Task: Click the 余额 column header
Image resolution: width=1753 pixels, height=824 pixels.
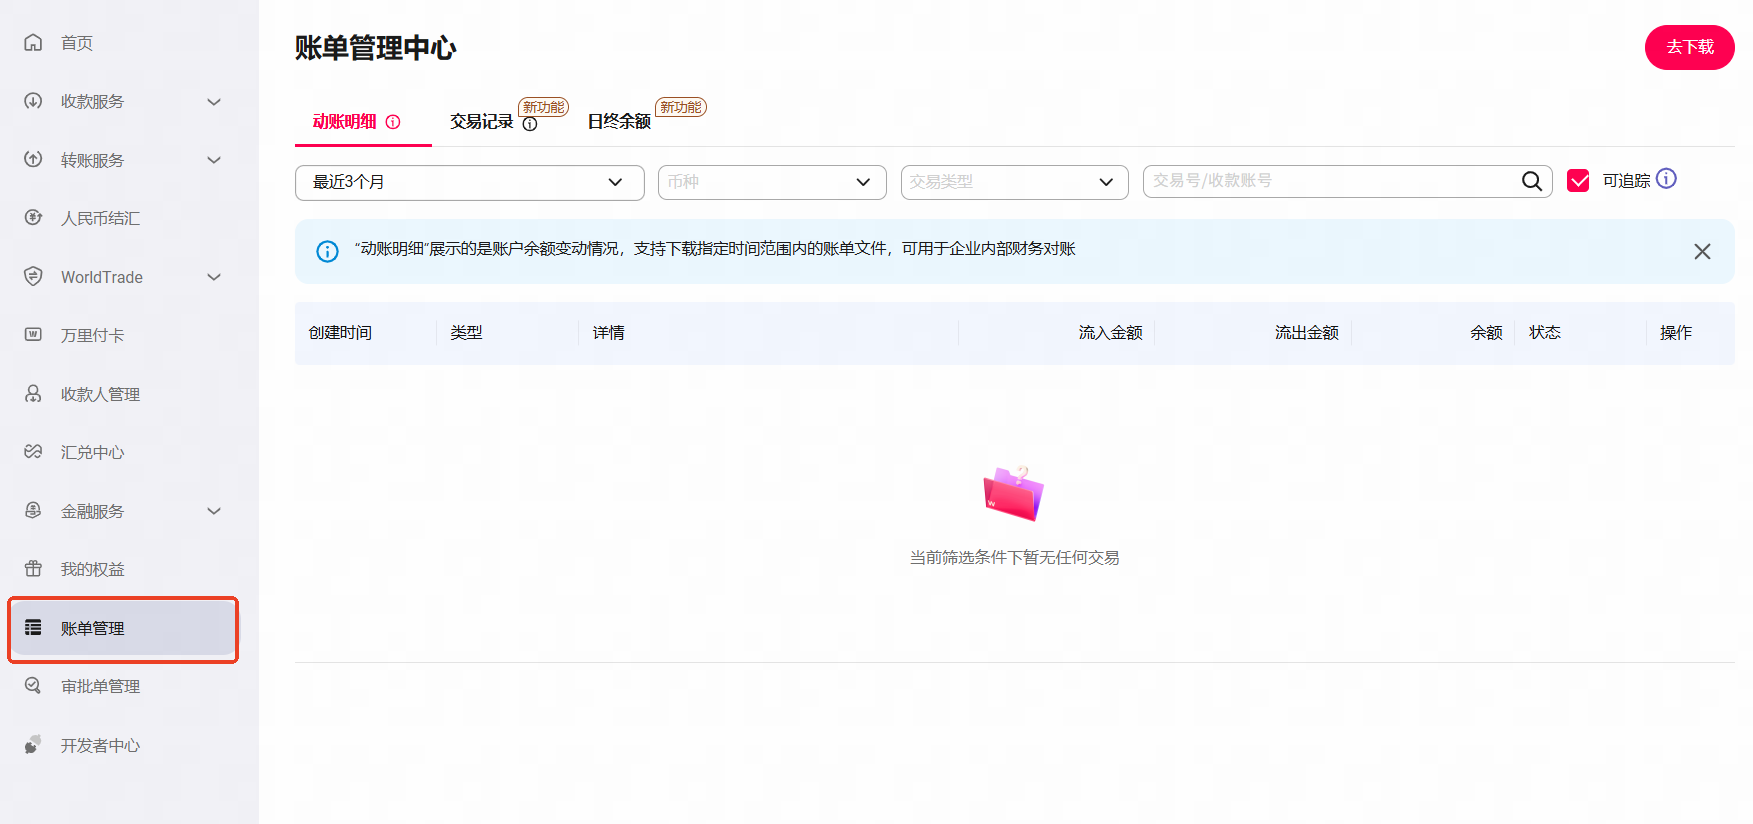Action: tap(1486, 333)
